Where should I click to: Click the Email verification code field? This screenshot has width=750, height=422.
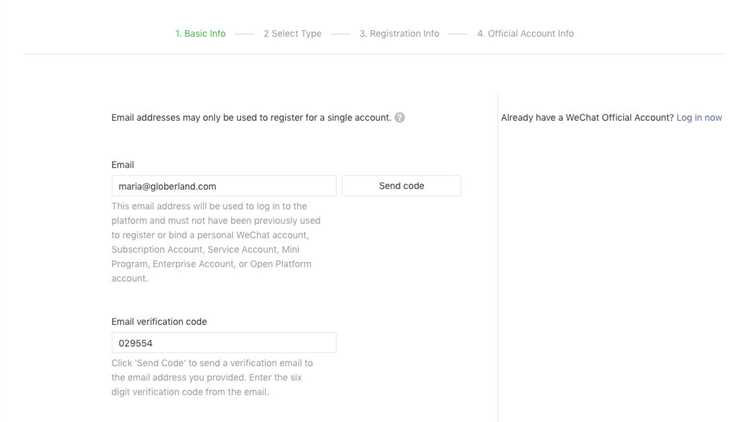point(224,343)
